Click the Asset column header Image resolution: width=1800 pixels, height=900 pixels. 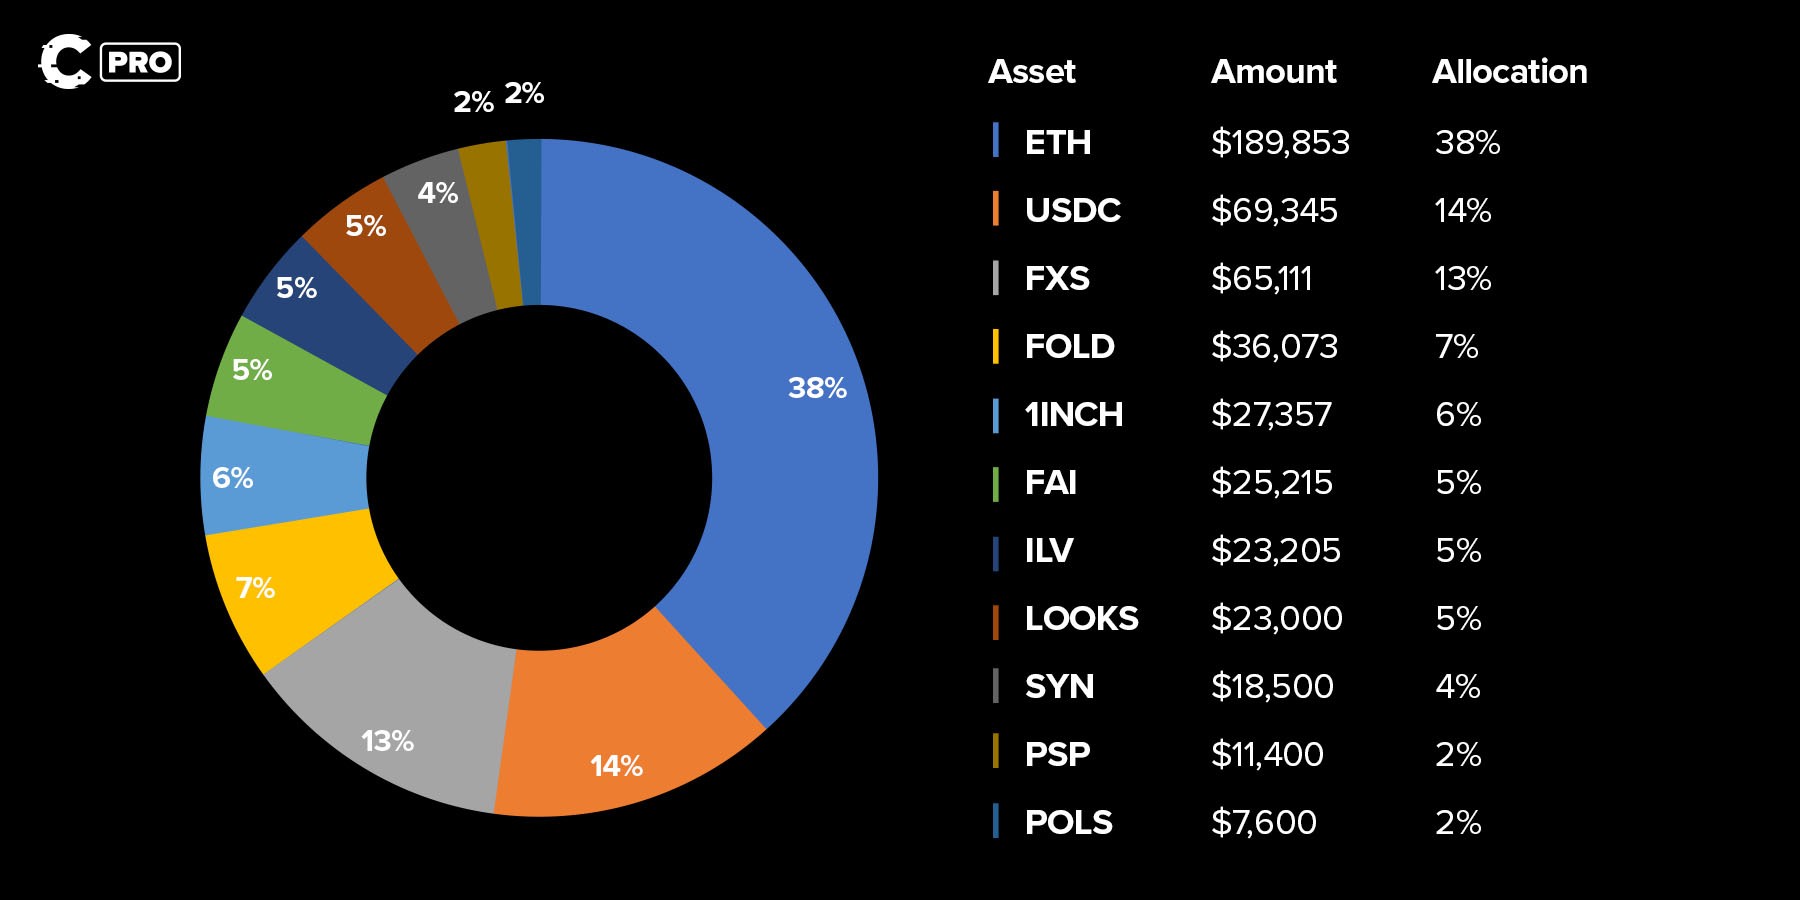(x=1031, y=72)
